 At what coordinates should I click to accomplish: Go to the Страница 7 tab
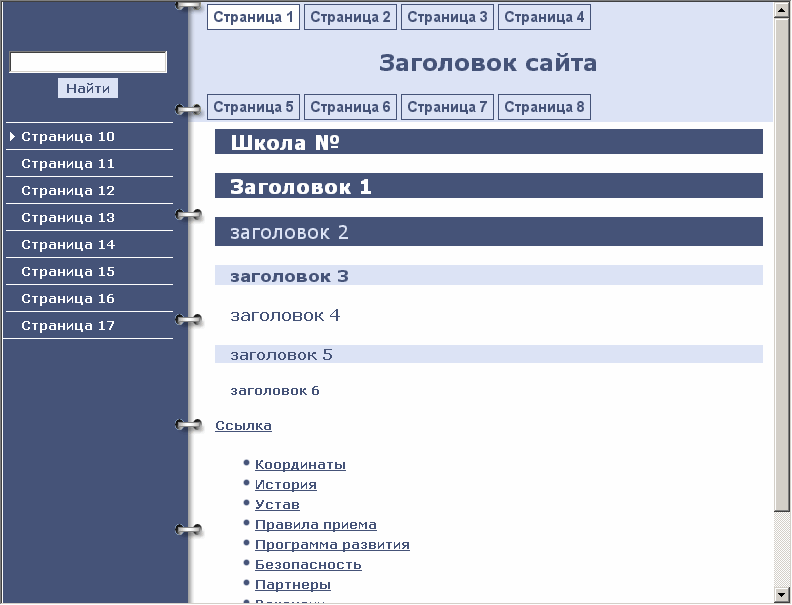click(447, 107)
